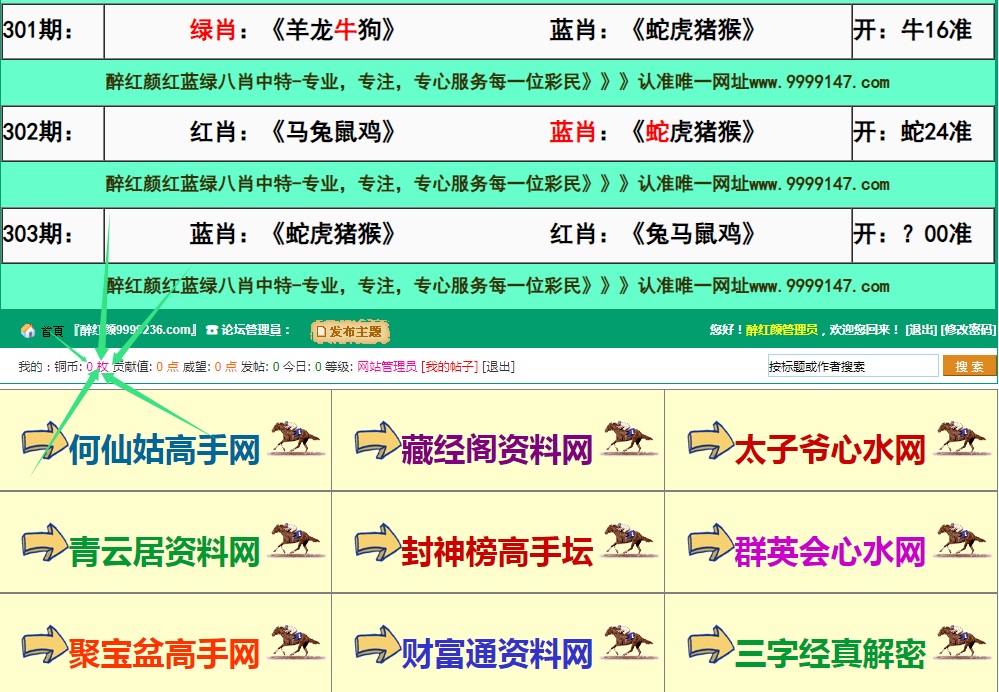Open the 封神榜高手坛 link

[x=497, y=551]
